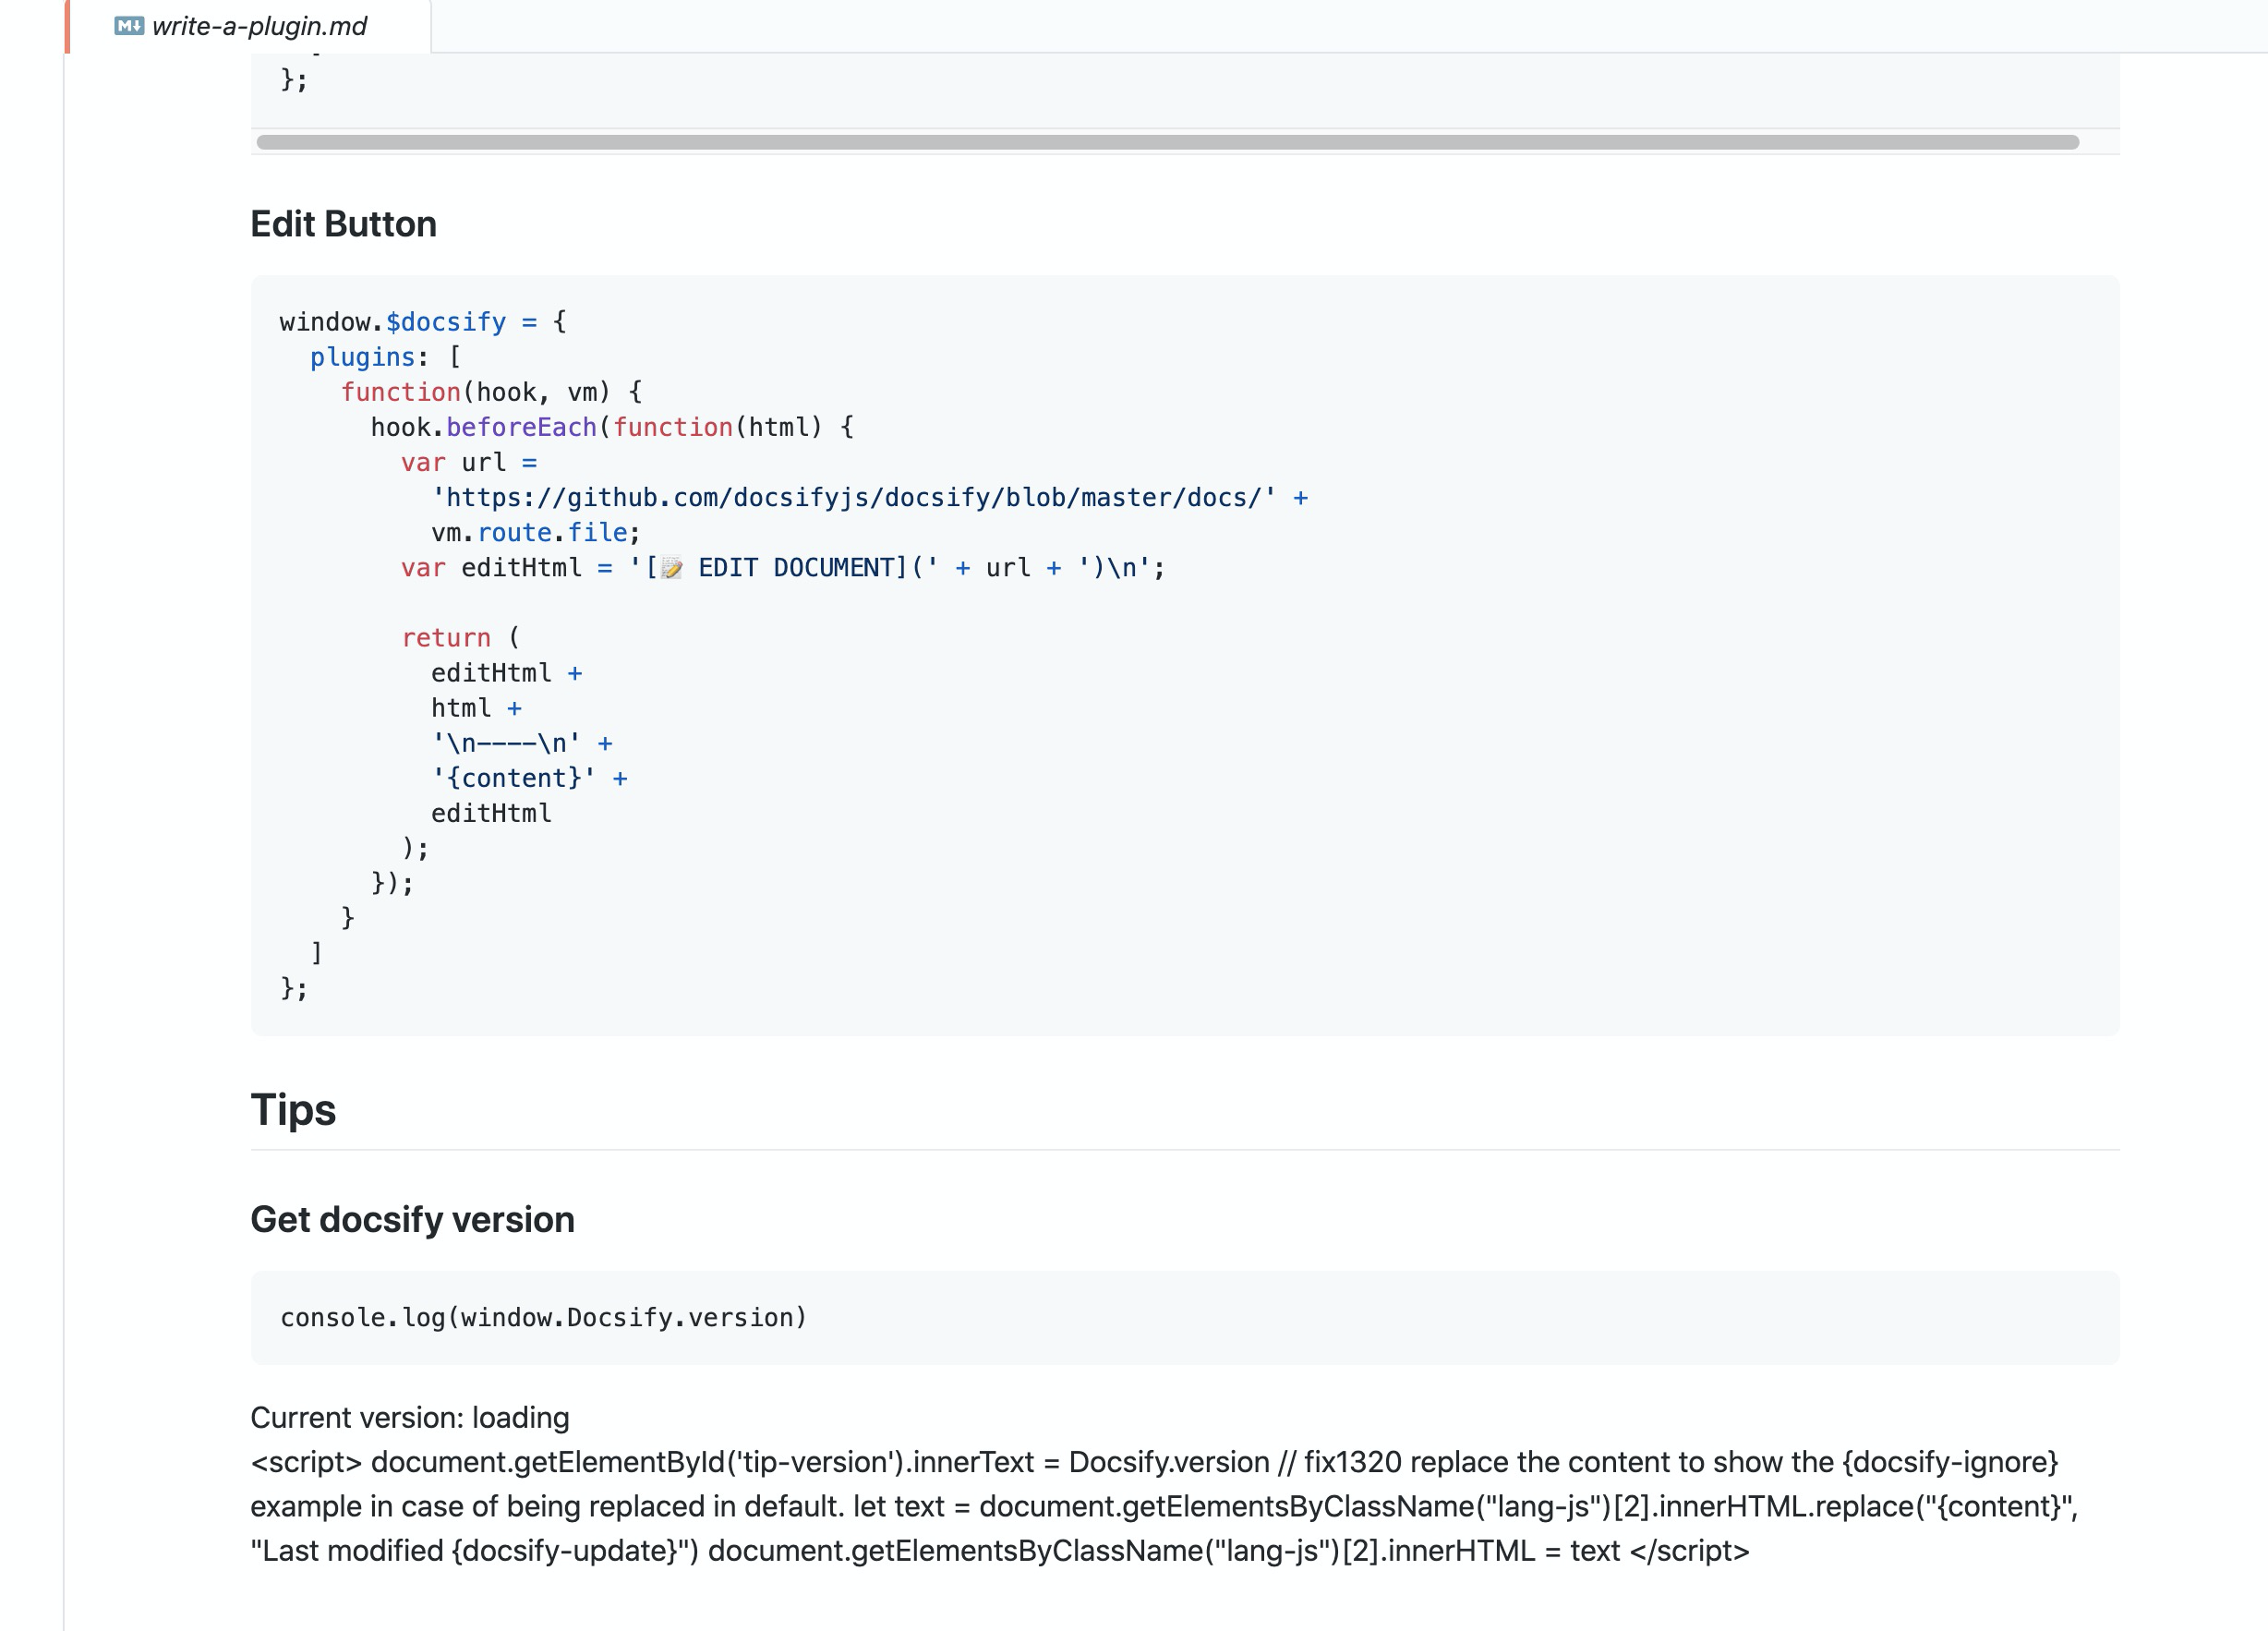Click the 'var editHtml' code line
The image size is (2268, 1631).
click(x=783, y=568)
